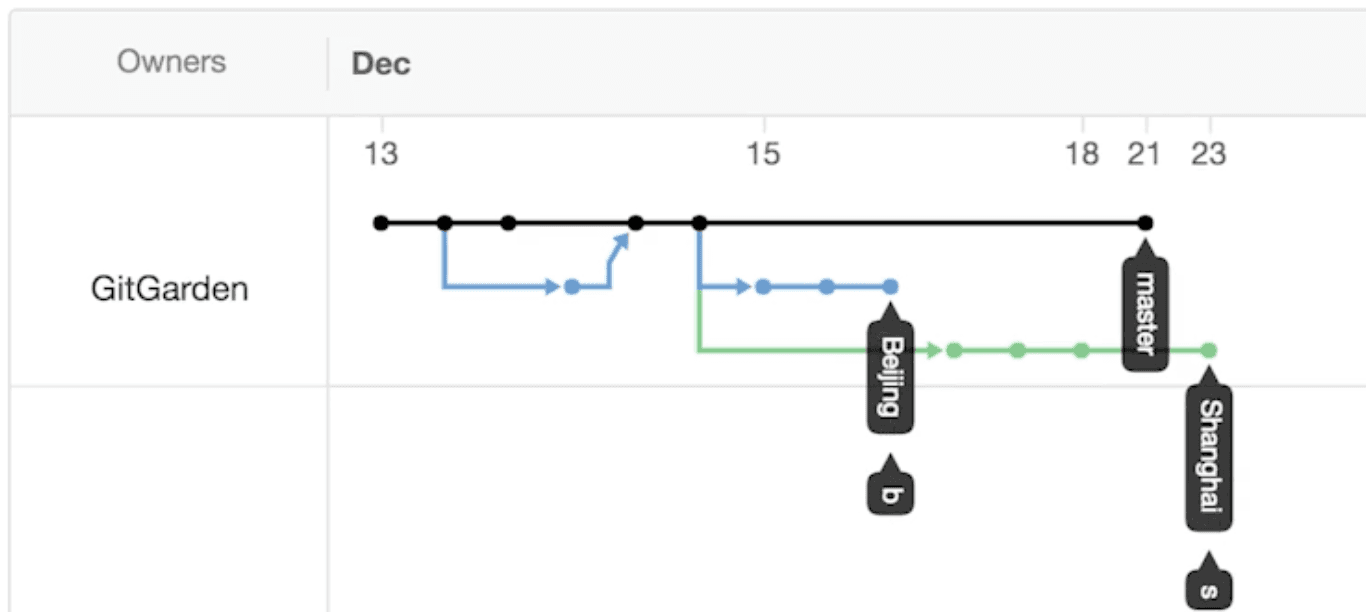Select date label 15
The image size is (1366, 612).
pos(764,154)
